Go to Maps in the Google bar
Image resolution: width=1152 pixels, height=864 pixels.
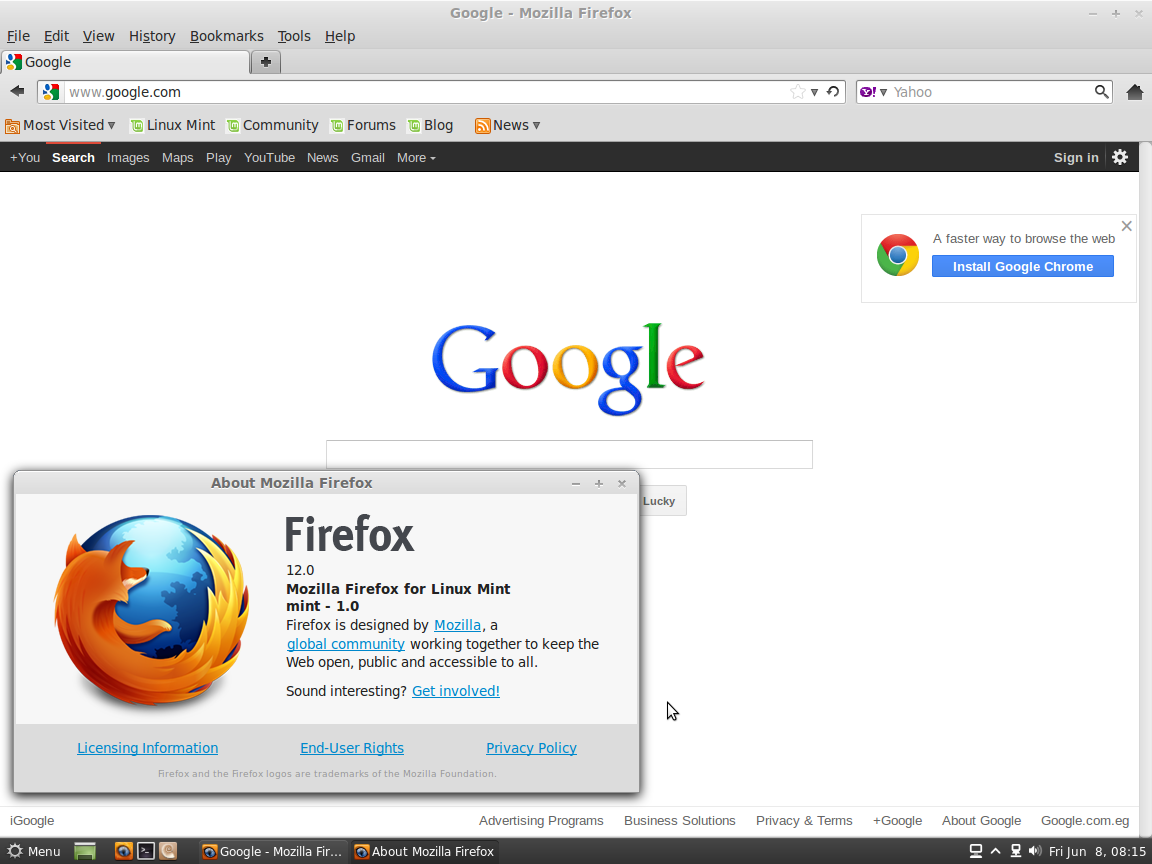pyautogui.click(x=178, y=157)
